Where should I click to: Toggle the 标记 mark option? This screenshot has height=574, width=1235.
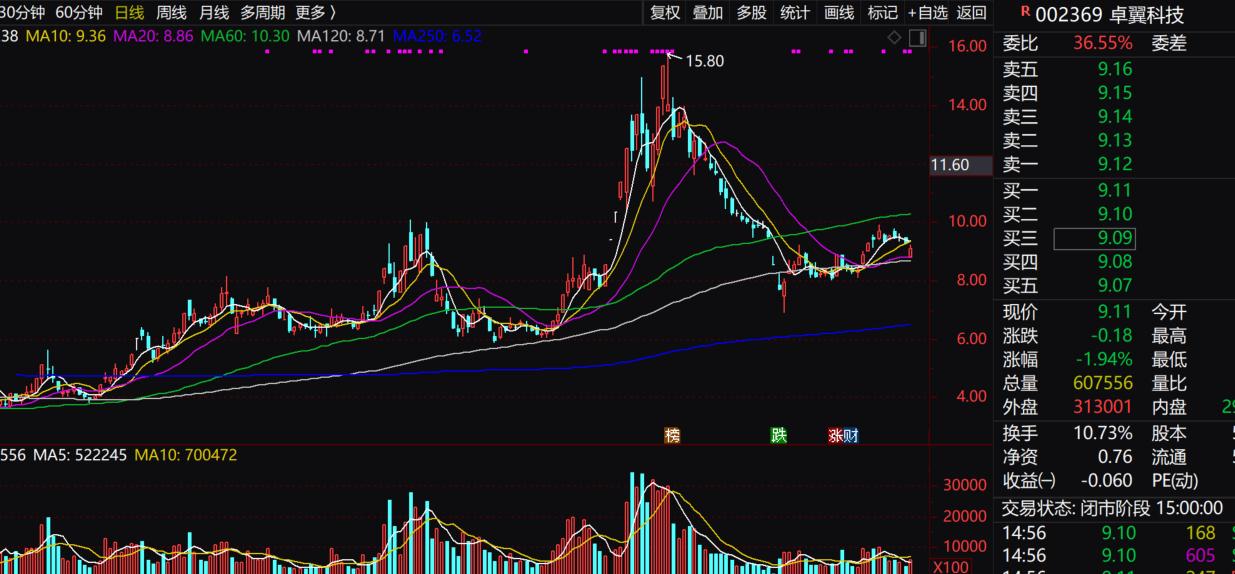883,12
